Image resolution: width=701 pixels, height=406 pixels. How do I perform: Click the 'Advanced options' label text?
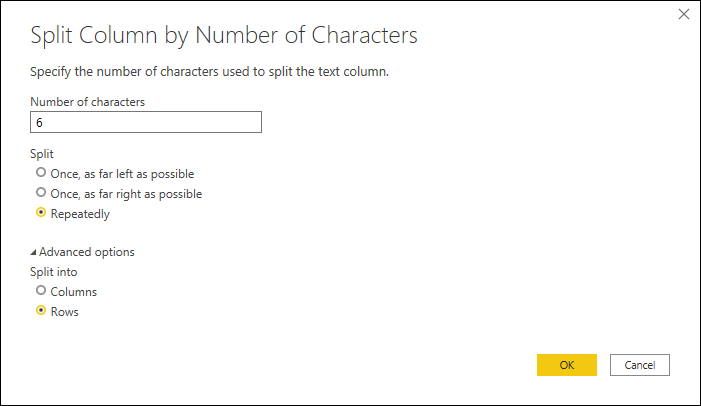tap(87, 252)
